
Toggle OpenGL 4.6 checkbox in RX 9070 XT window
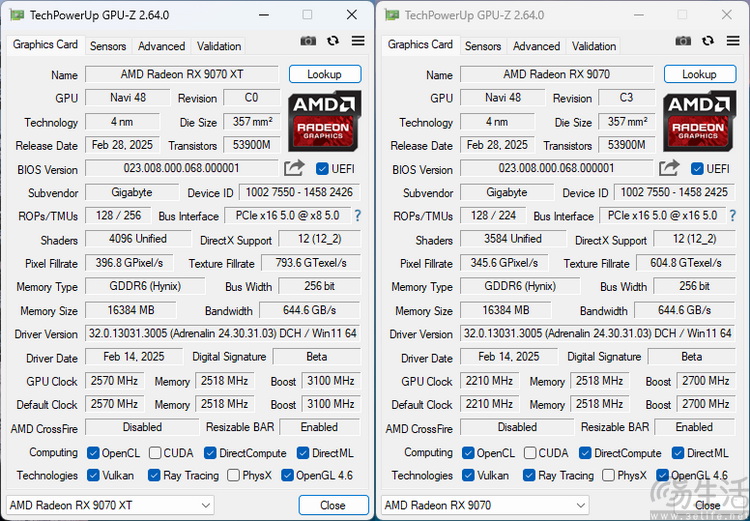coord(287,475)
